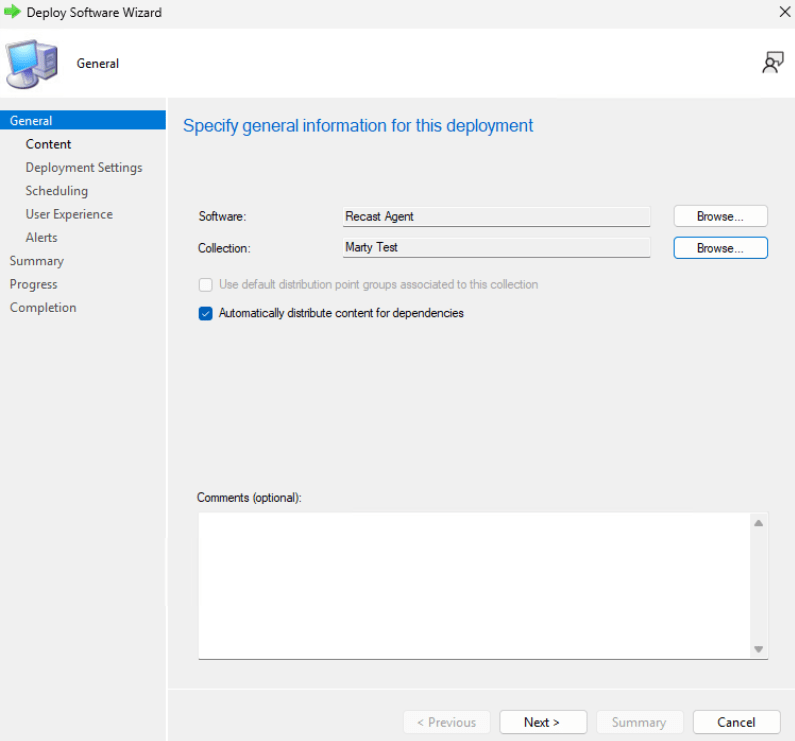Close the Deploy Software Wizard window
Screen dimensions: 795x741
[783, 12]
